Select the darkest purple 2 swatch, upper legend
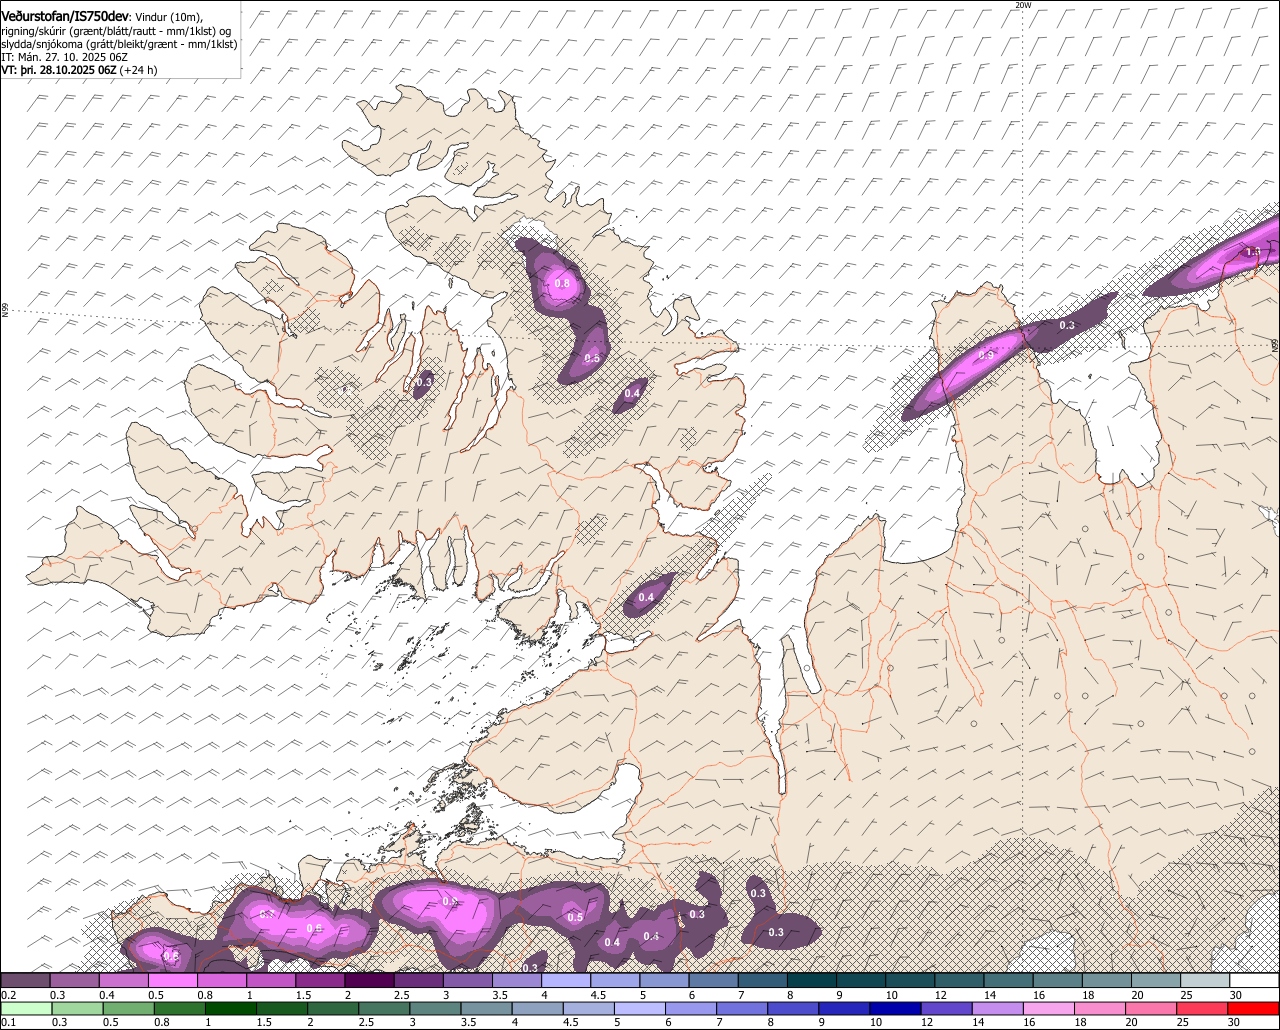The width and height of the screenshot is (1280, 1030). 369,981
